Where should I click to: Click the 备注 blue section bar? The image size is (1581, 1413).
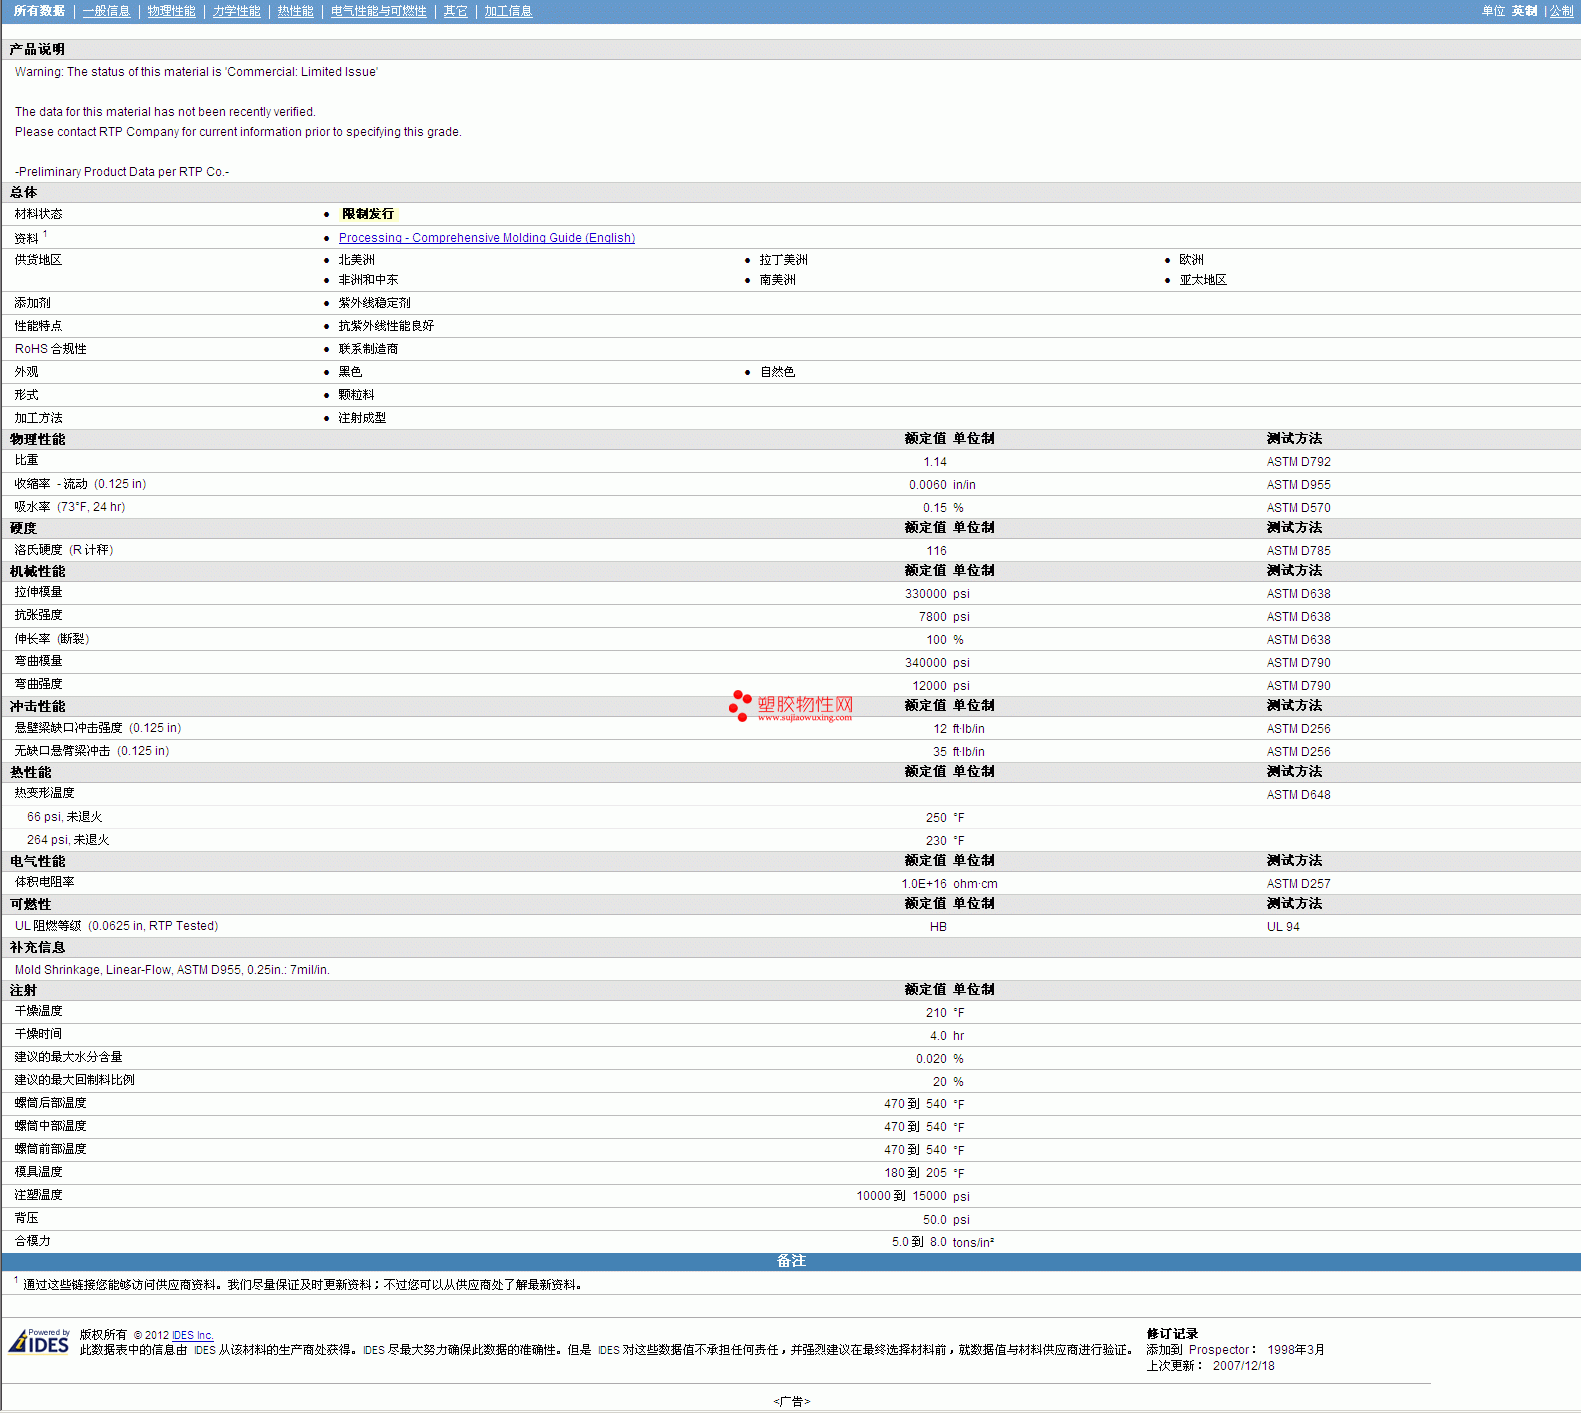pyautogui.click(x=790, y=1261)
